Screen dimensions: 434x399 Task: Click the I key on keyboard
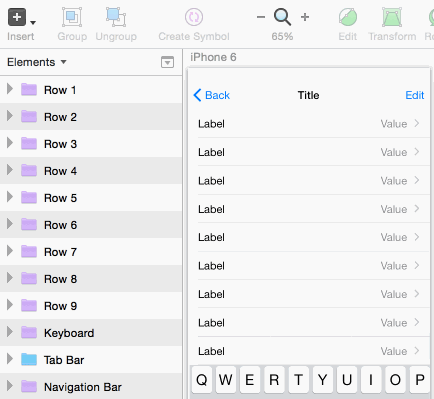371,380
